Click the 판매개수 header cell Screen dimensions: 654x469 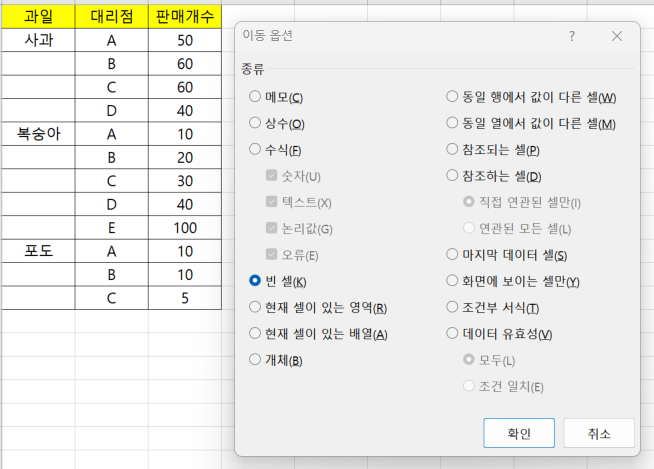click(x=185, y=17)
